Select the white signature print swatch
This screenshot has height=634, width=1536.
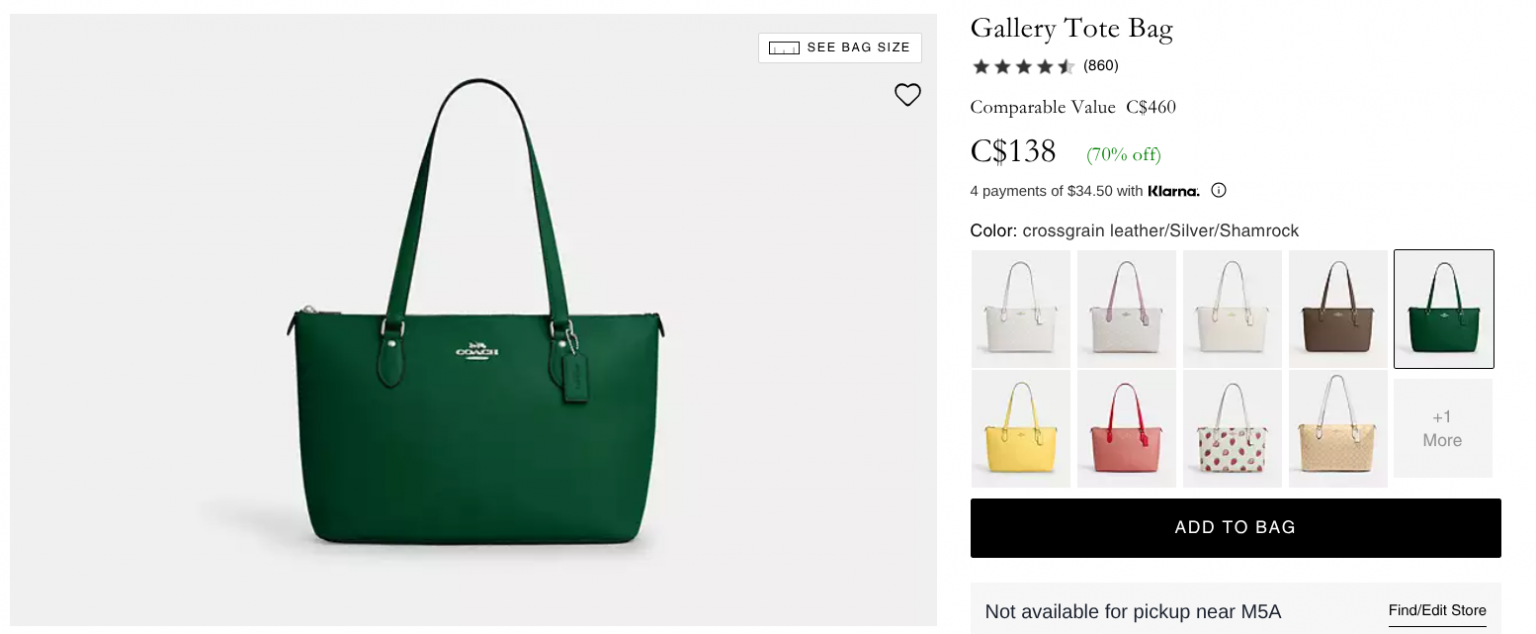pyautogui.click(x=1020, y=308)
